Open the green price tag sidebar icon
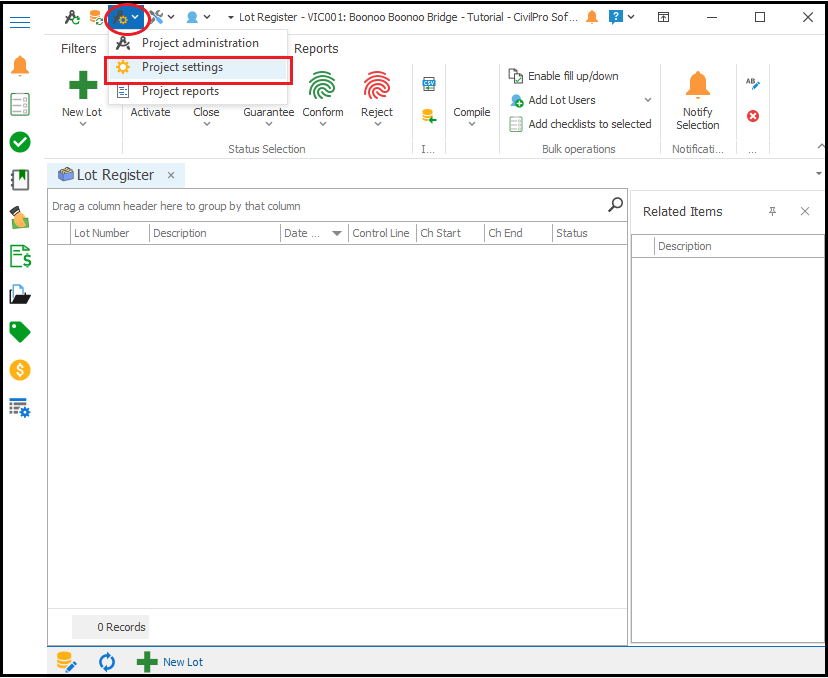 pos(20,332)
